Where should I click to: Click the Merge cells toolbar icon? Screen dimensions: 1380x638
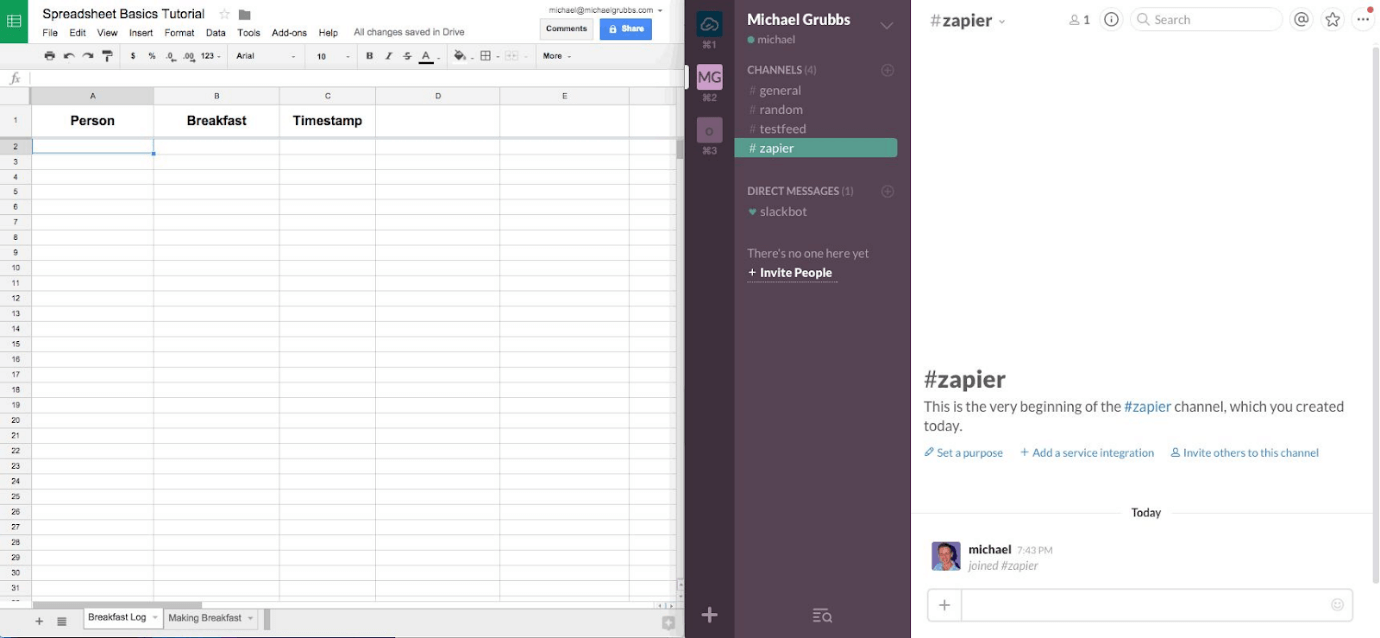(514, 56)
